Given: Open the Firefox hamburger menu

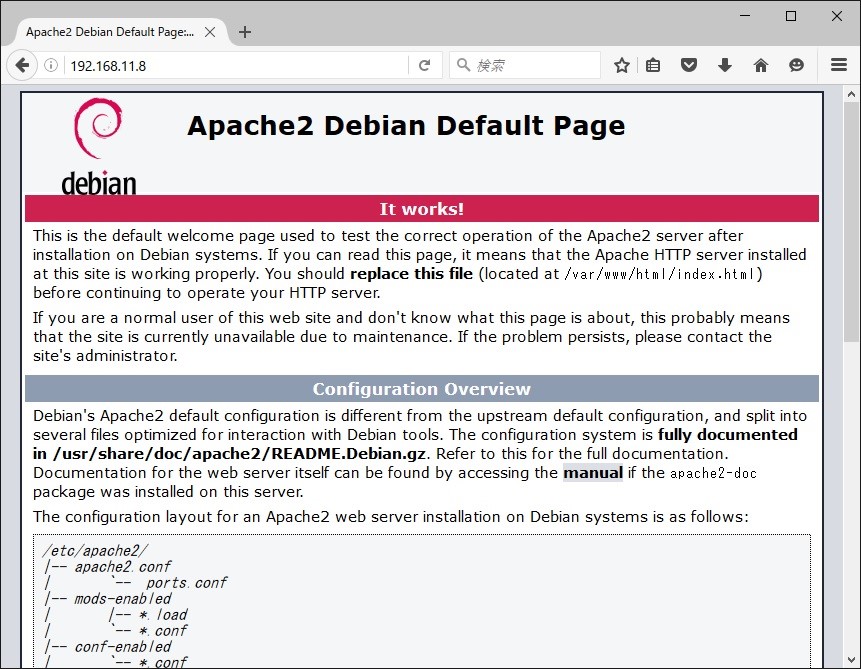Looking at the screenshot, I should click(x=838, y=65).
